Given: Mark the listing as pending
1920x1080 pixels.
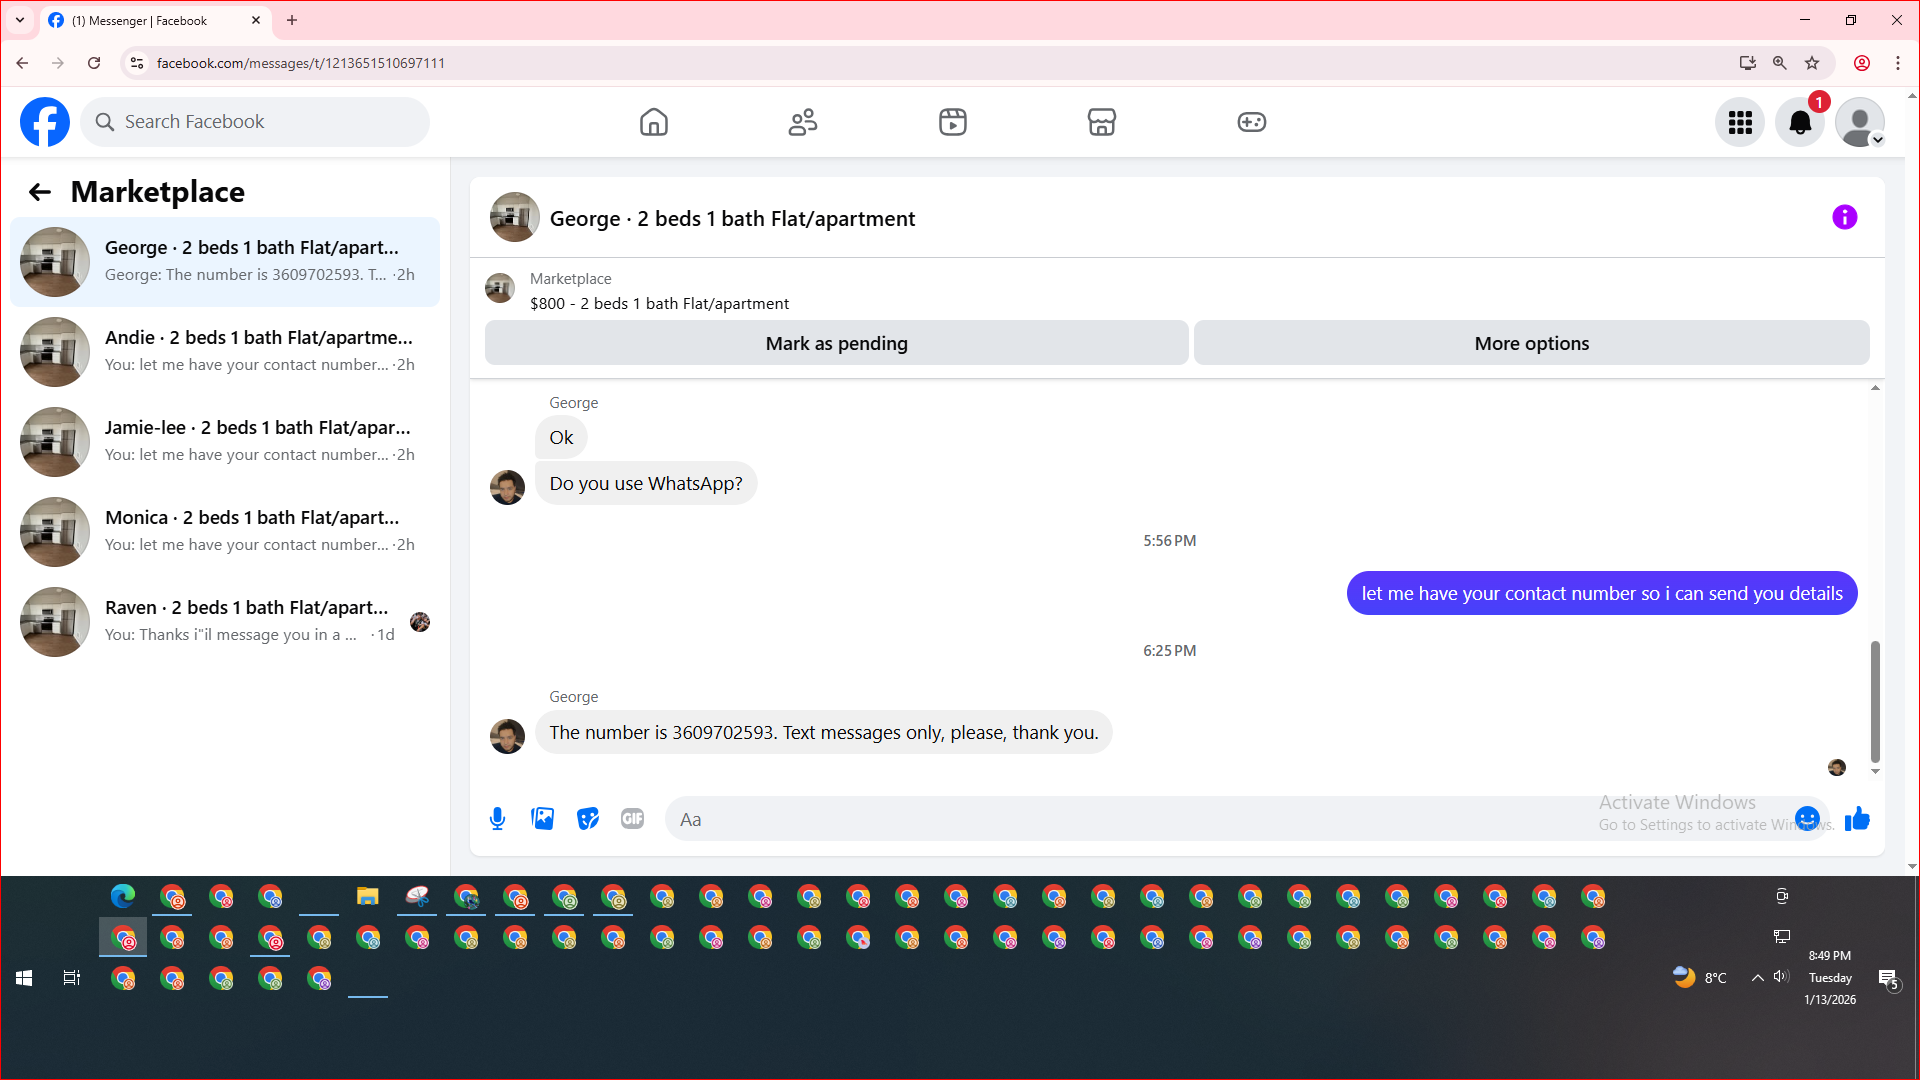Looking at the screenshot, I should point(836,343).
